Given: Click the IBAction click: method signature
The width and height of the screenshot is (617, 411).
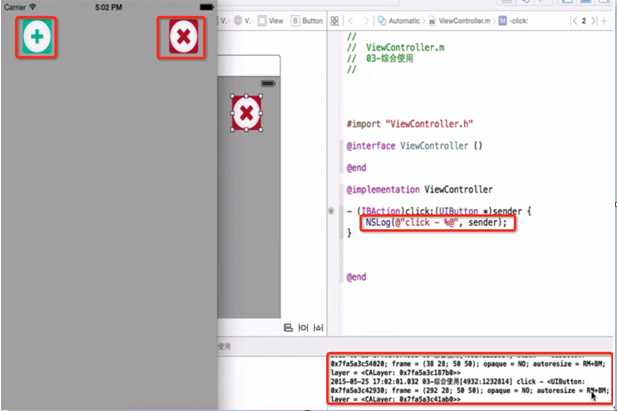Looking at the screenshot, I should (439, 211).
